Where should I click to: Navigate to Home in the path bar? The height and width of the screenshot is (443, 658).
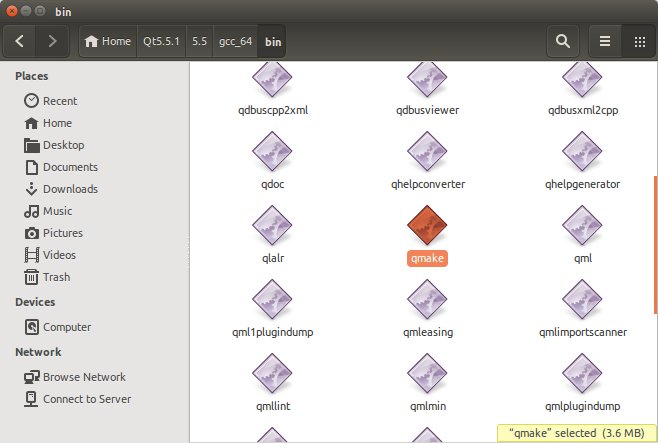coord(108,41)
